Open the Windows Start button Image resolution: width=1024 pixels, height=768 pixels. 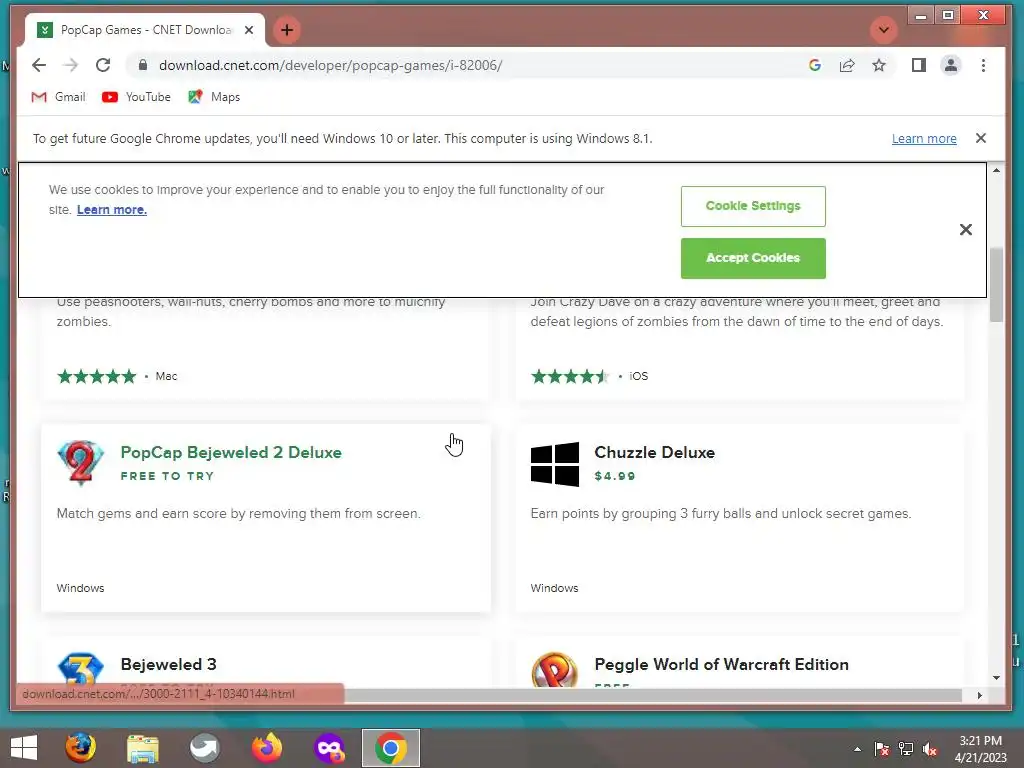(x=24, y=748)
